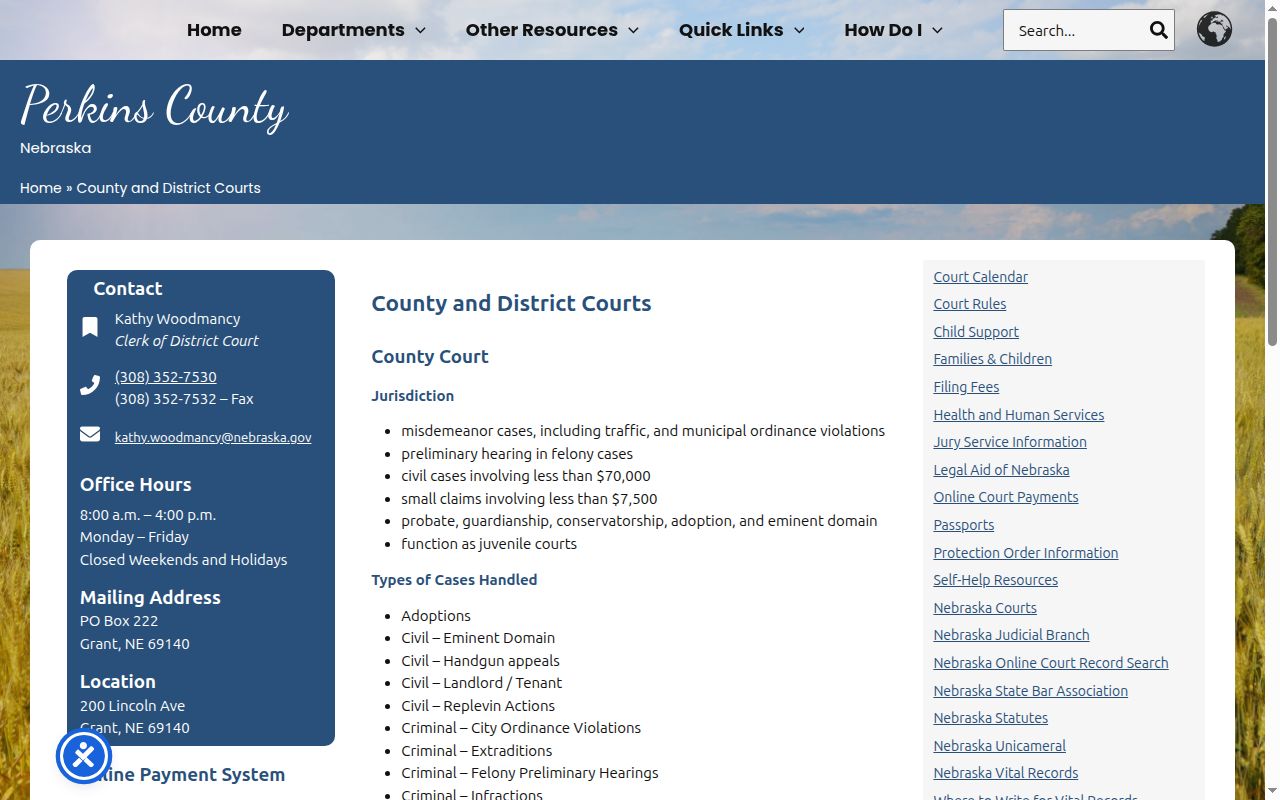This screenshot has width=1280, height=800.
Task: Open the Court Rules link
Action: tap(970, 304)
